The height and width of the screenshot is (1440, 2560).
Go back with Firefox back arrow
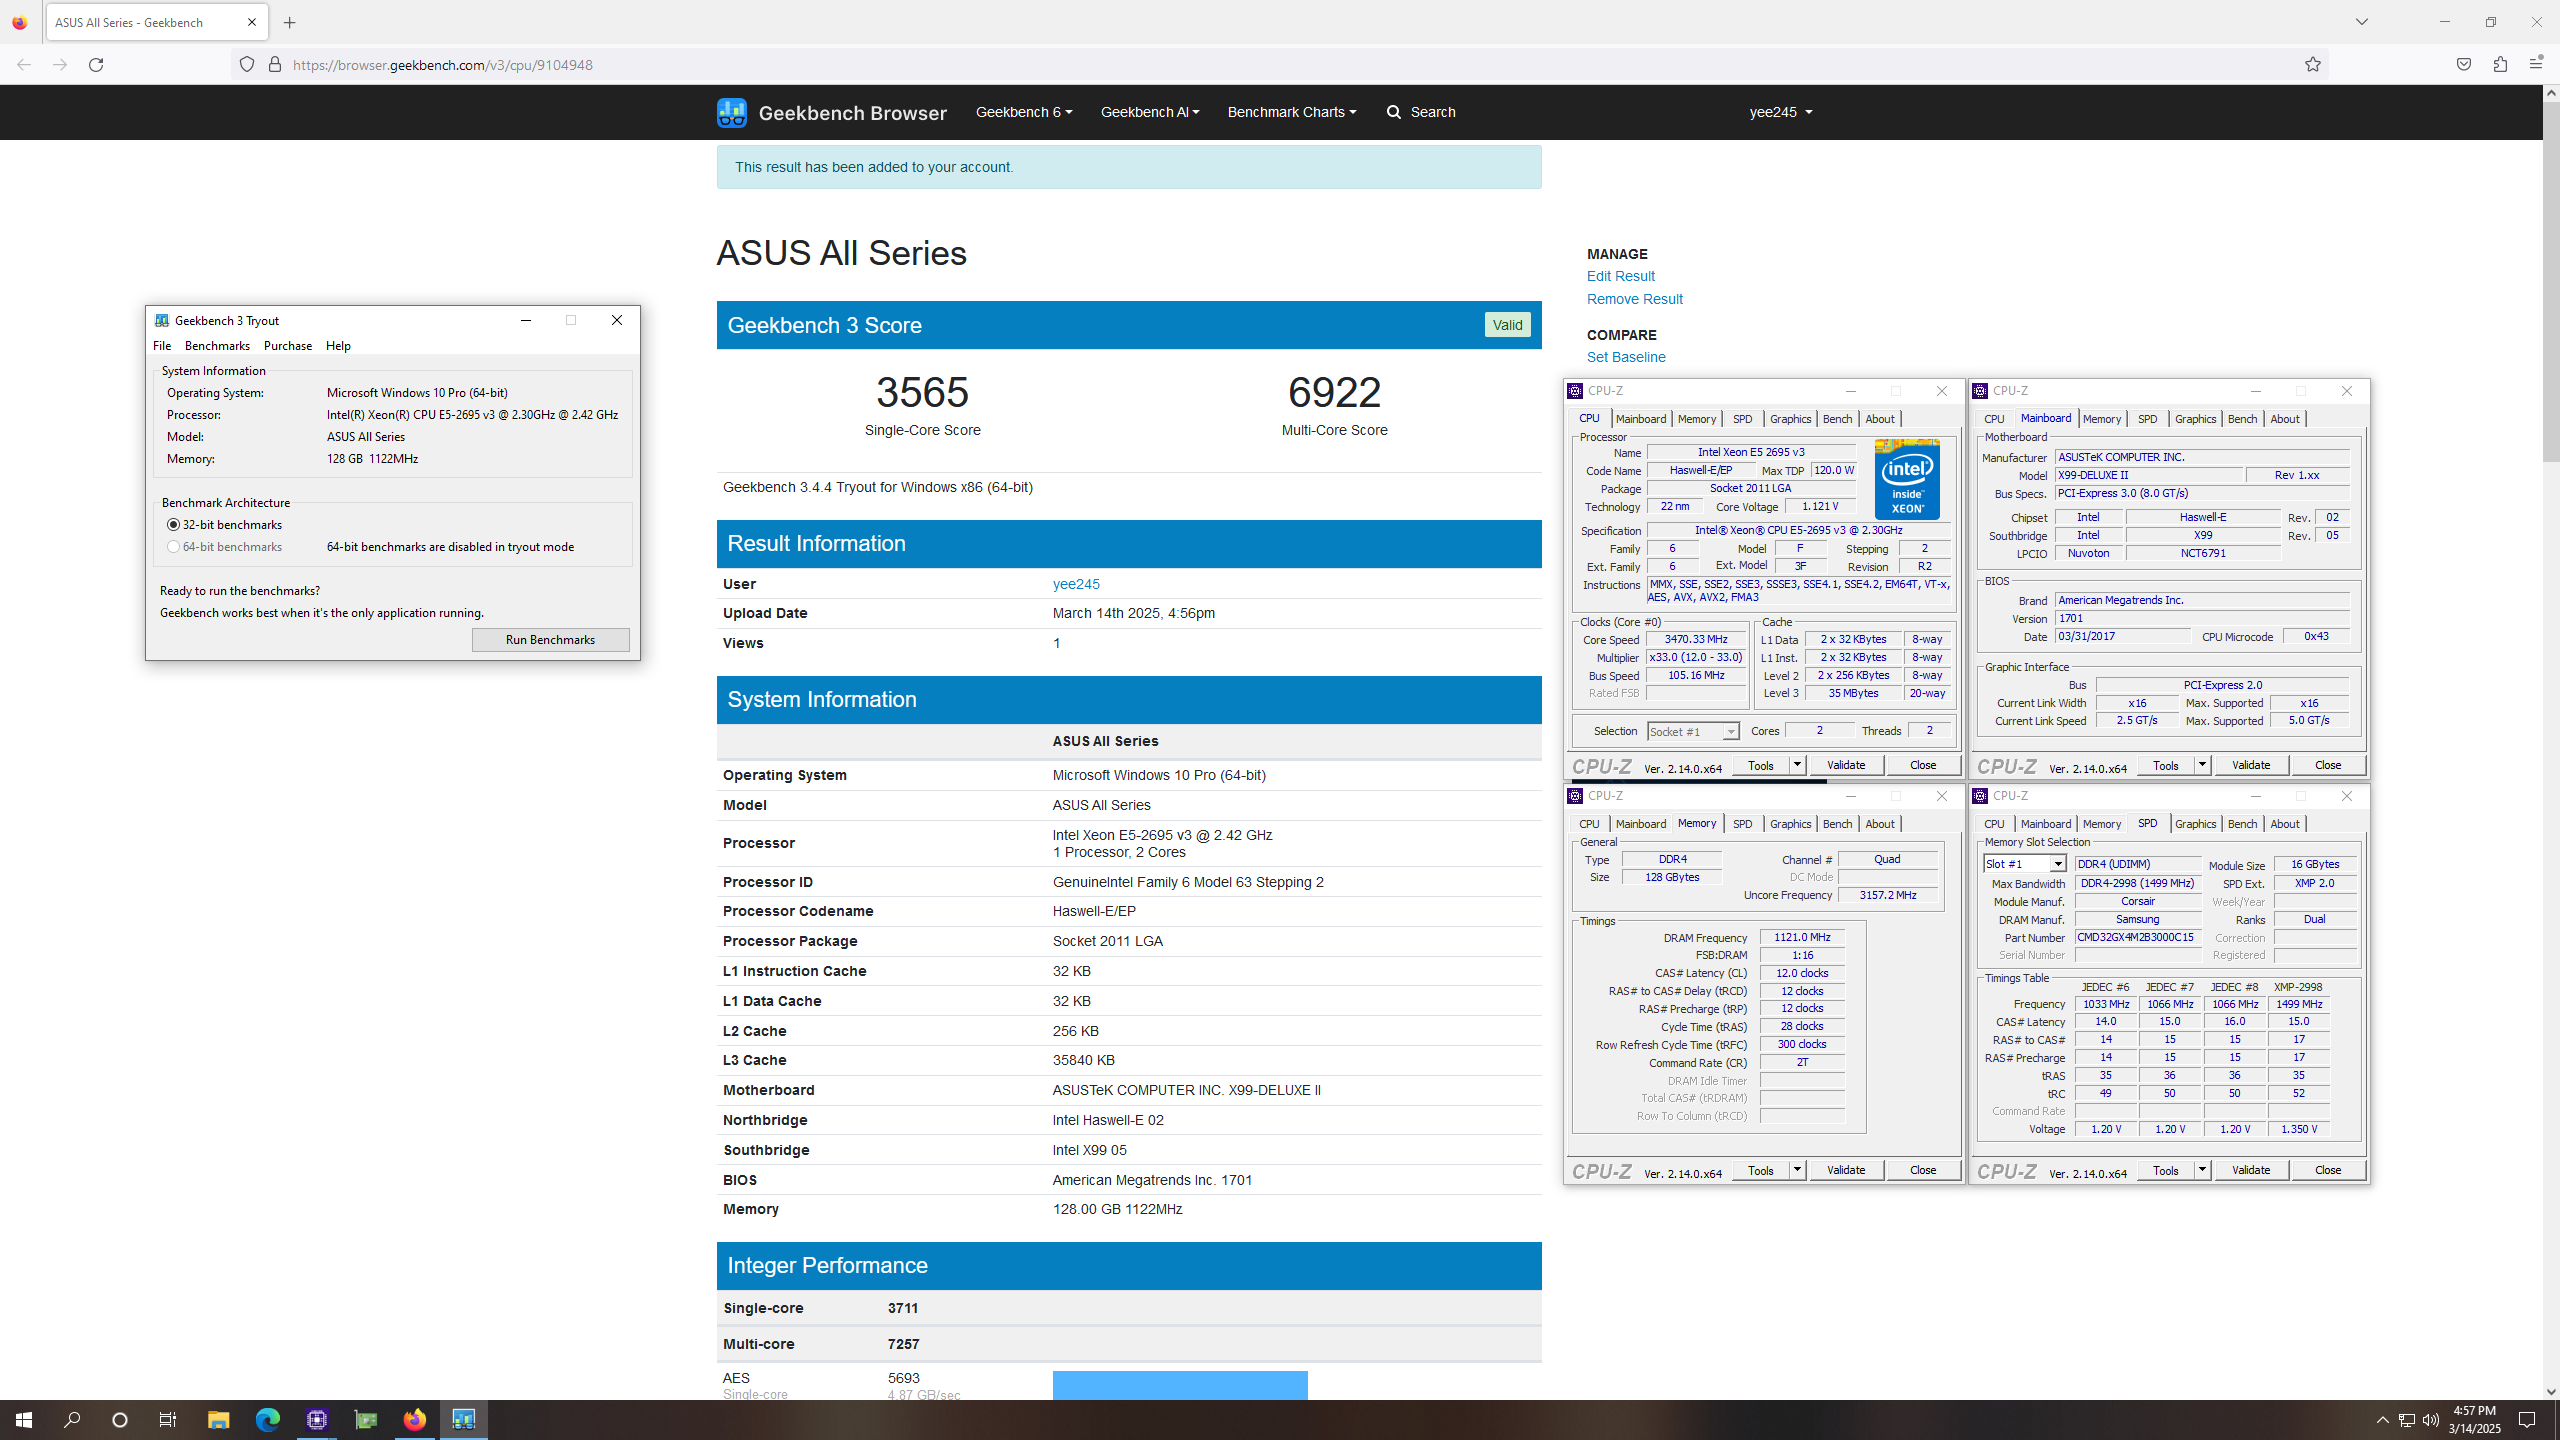tap(24, 65)
